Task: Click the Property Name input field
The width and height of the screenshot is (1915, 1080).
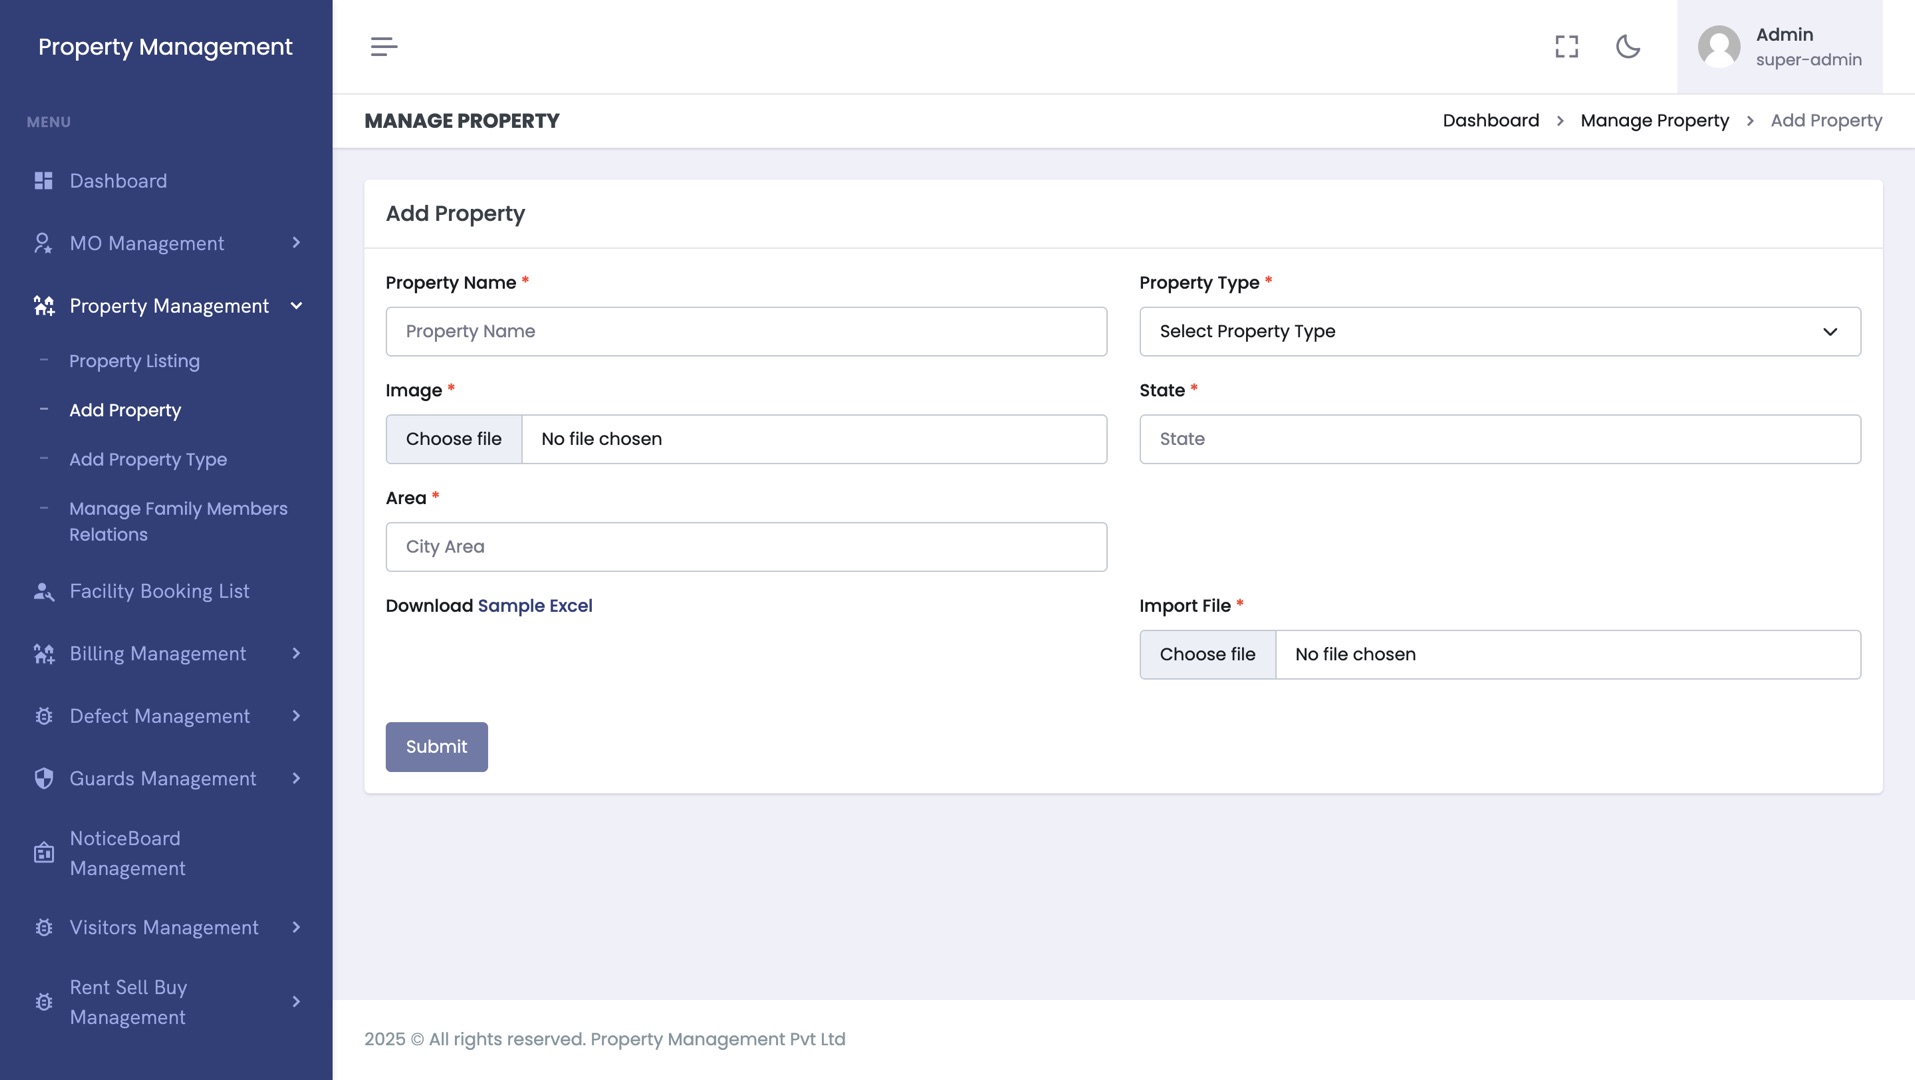Action: click(746, 332)
